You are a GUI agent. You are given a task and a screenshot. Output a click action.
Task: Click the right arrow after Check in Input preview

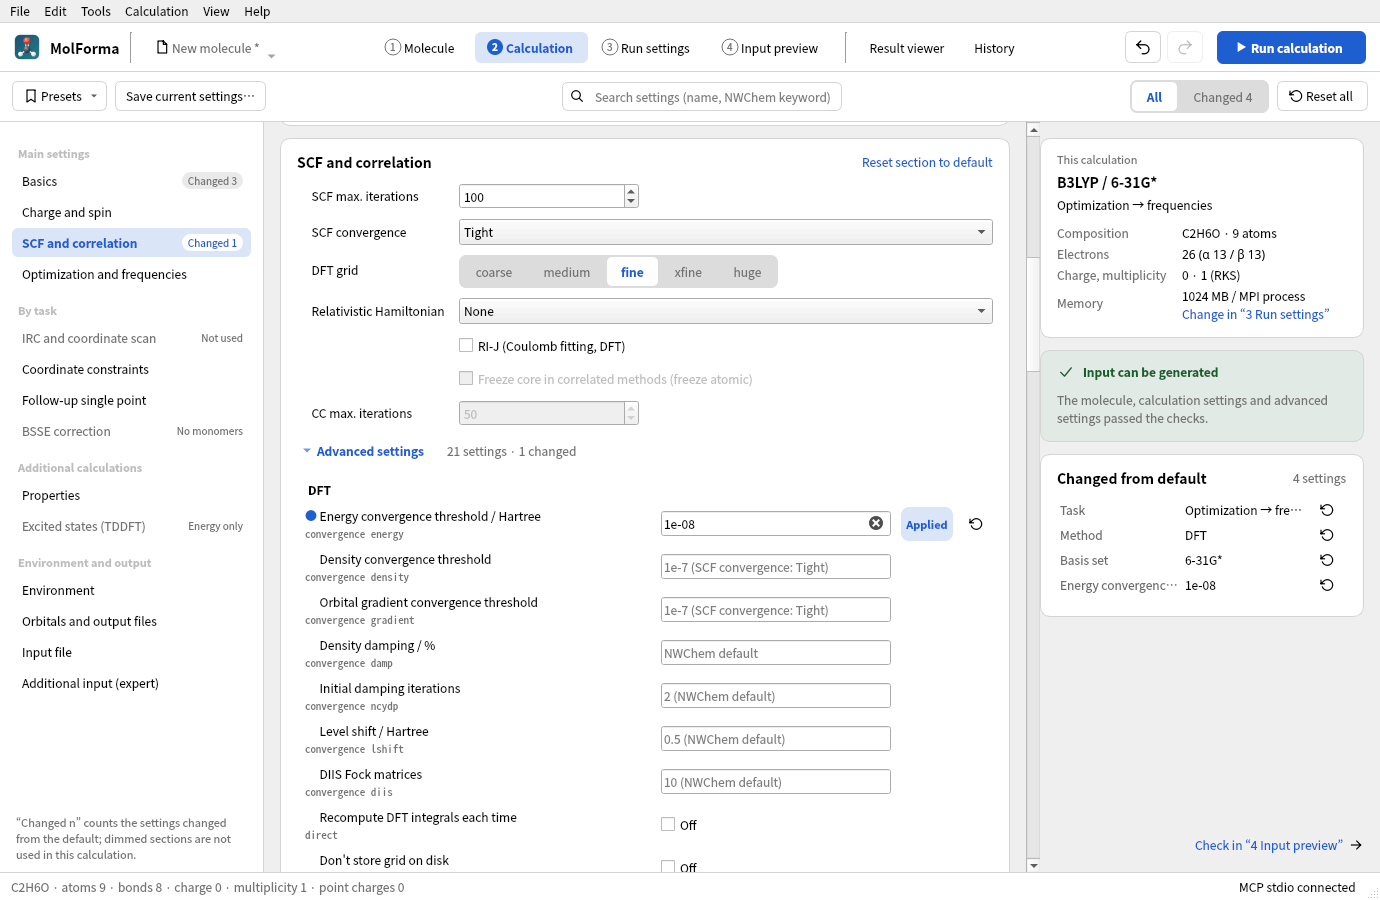pyautogui.click(x=1356, y=845)
